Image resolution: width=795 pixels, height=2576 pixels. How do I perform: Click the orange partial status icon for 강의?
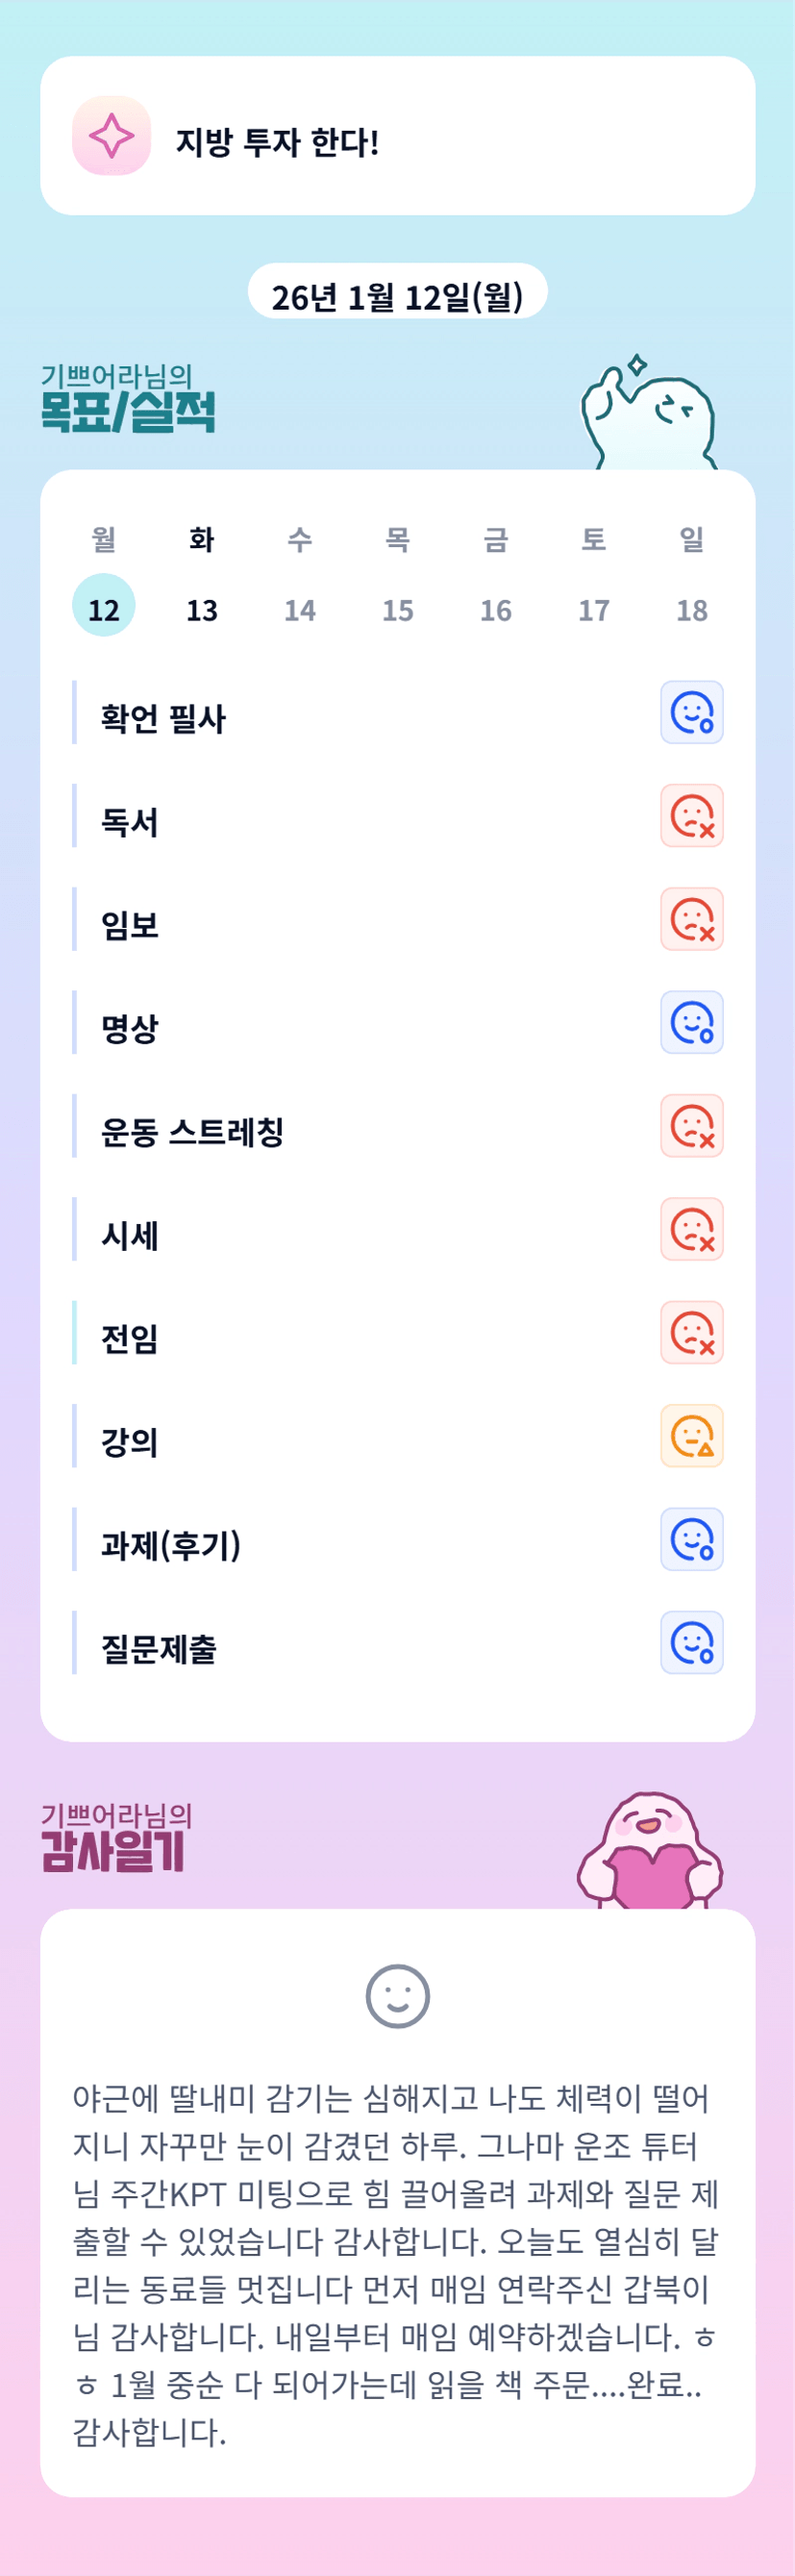point(691,1436)
